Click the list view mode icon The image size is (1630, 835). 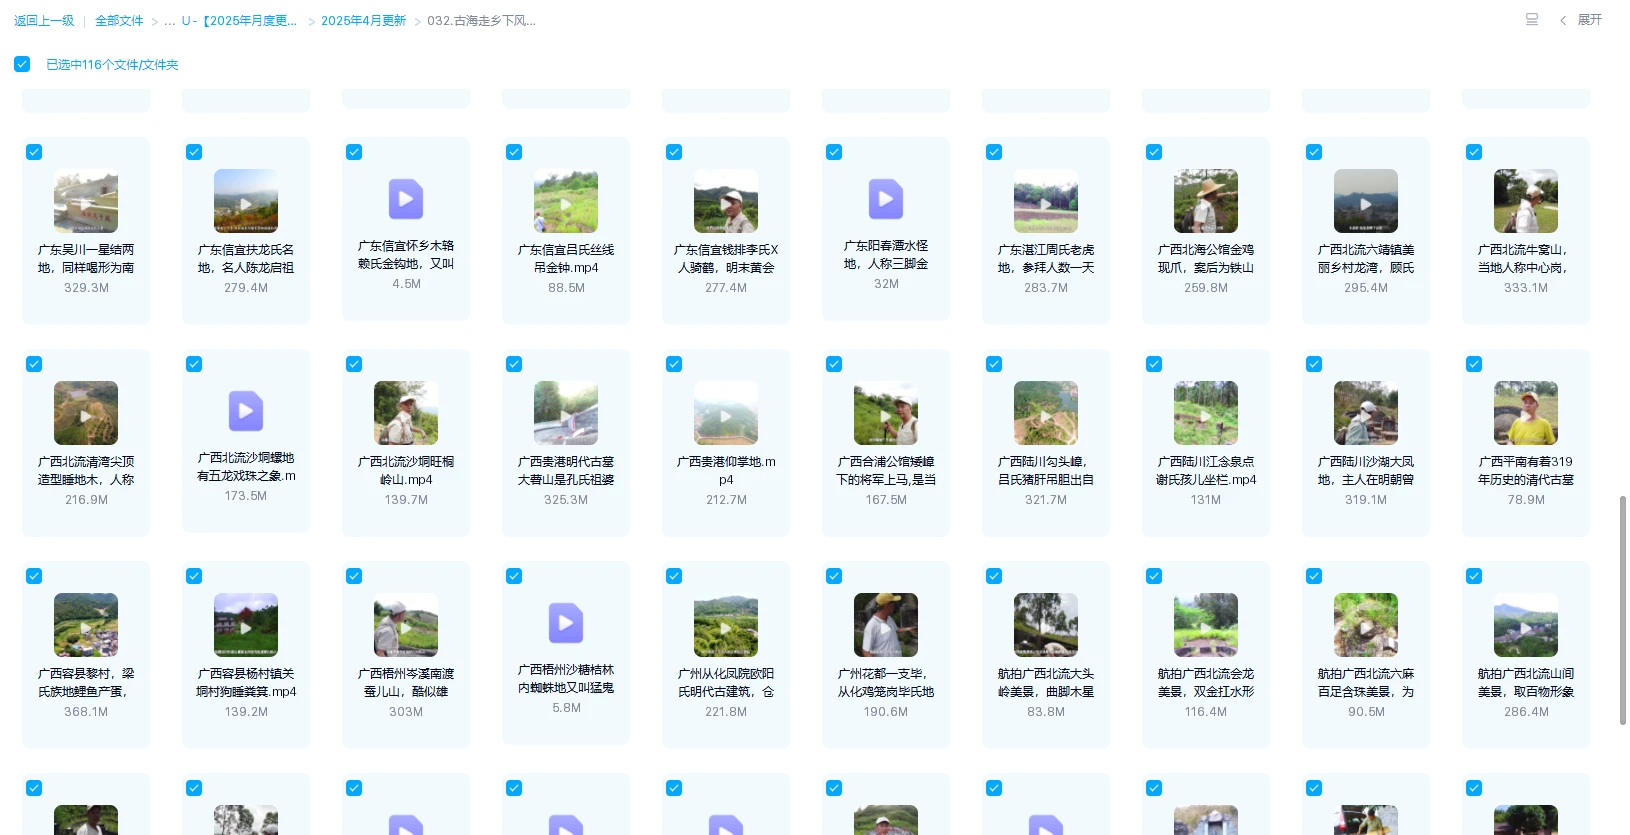(1531, 20)
